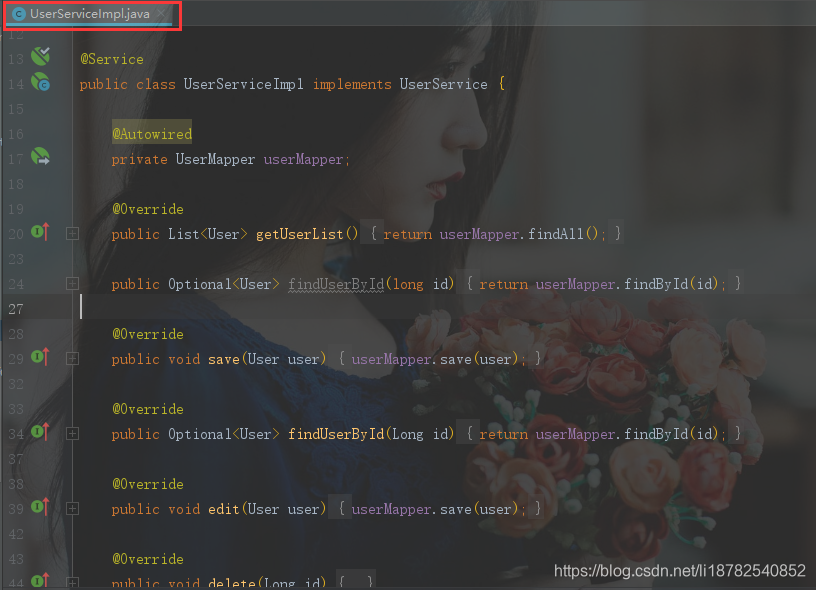
Task: Expand the folded delete method on line 44
Action: click(72, 582)
